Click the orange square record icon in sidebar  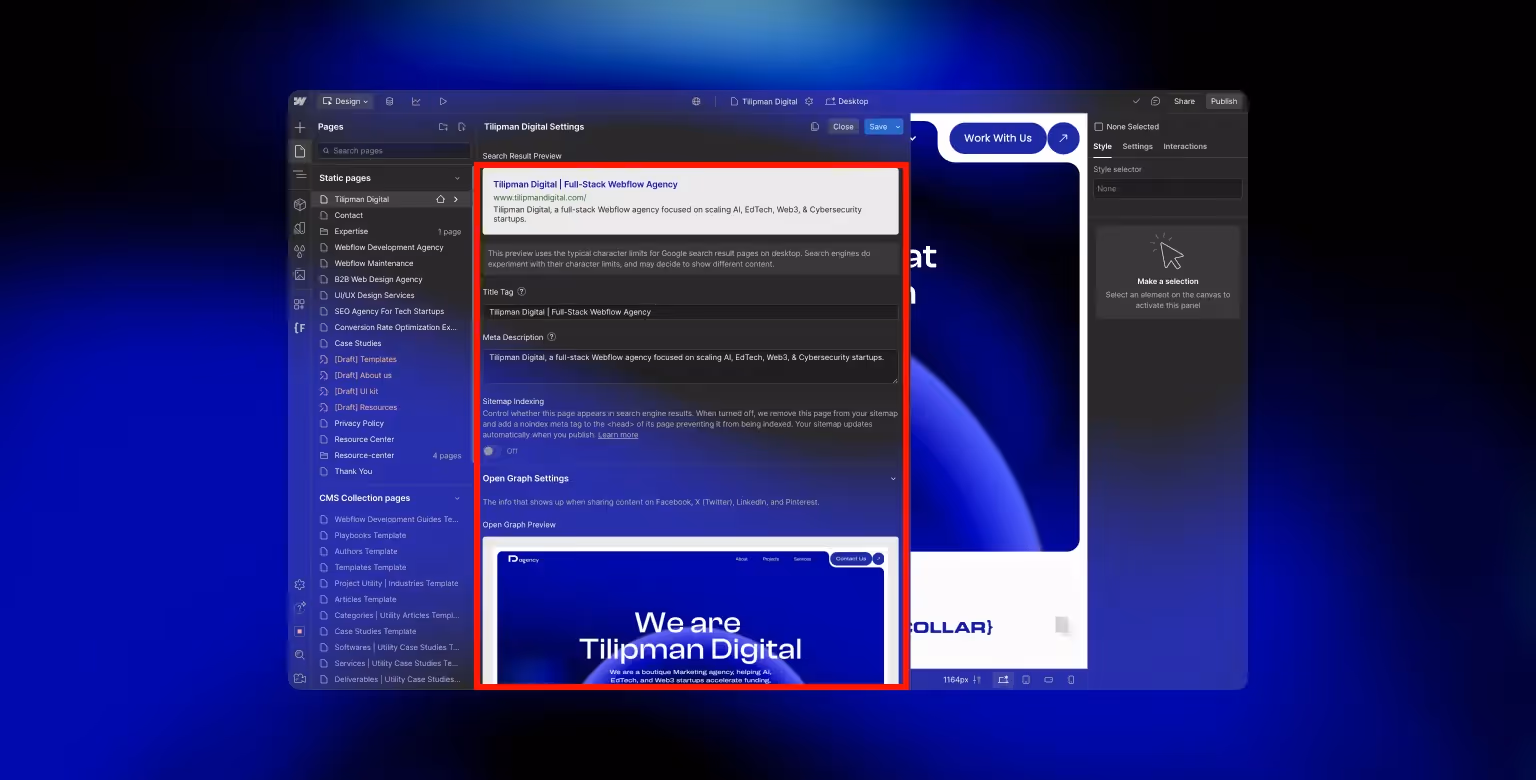click(x=299, y=631)
